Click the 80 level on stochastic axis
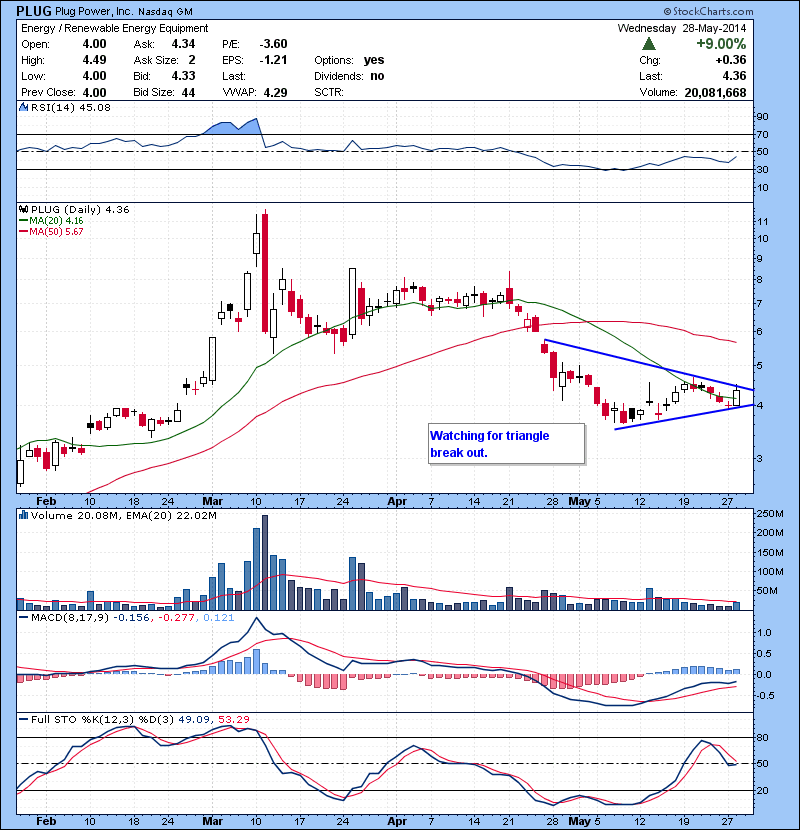Screen dimensions: 800x830 (x=762, y=737)
